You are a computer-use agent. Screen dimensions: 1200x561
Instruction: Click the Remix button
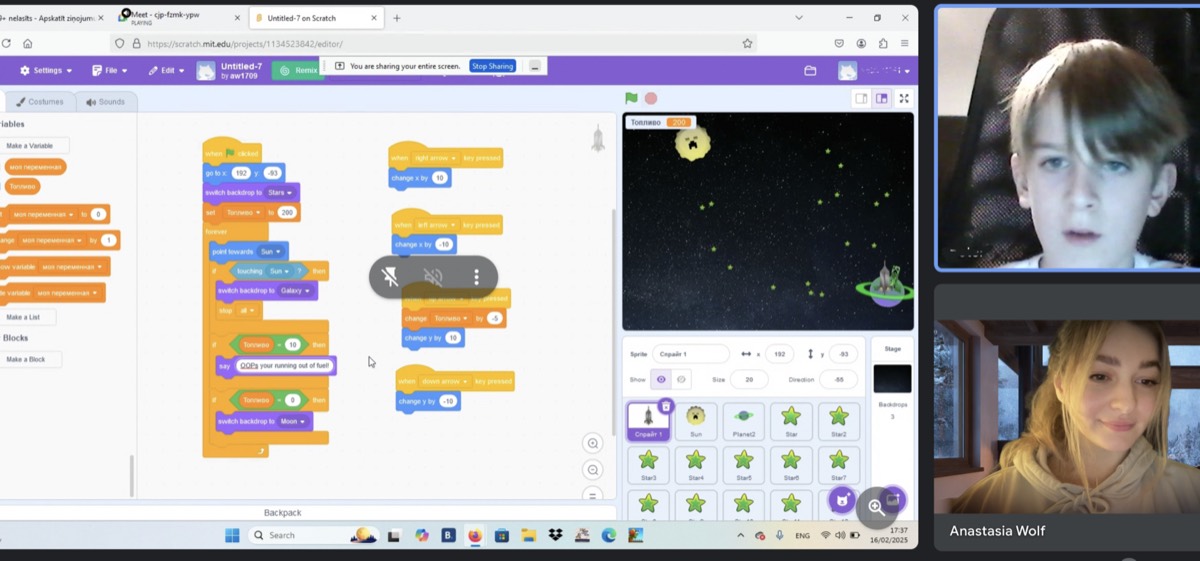pyautogui.click(x=298, y=70)
